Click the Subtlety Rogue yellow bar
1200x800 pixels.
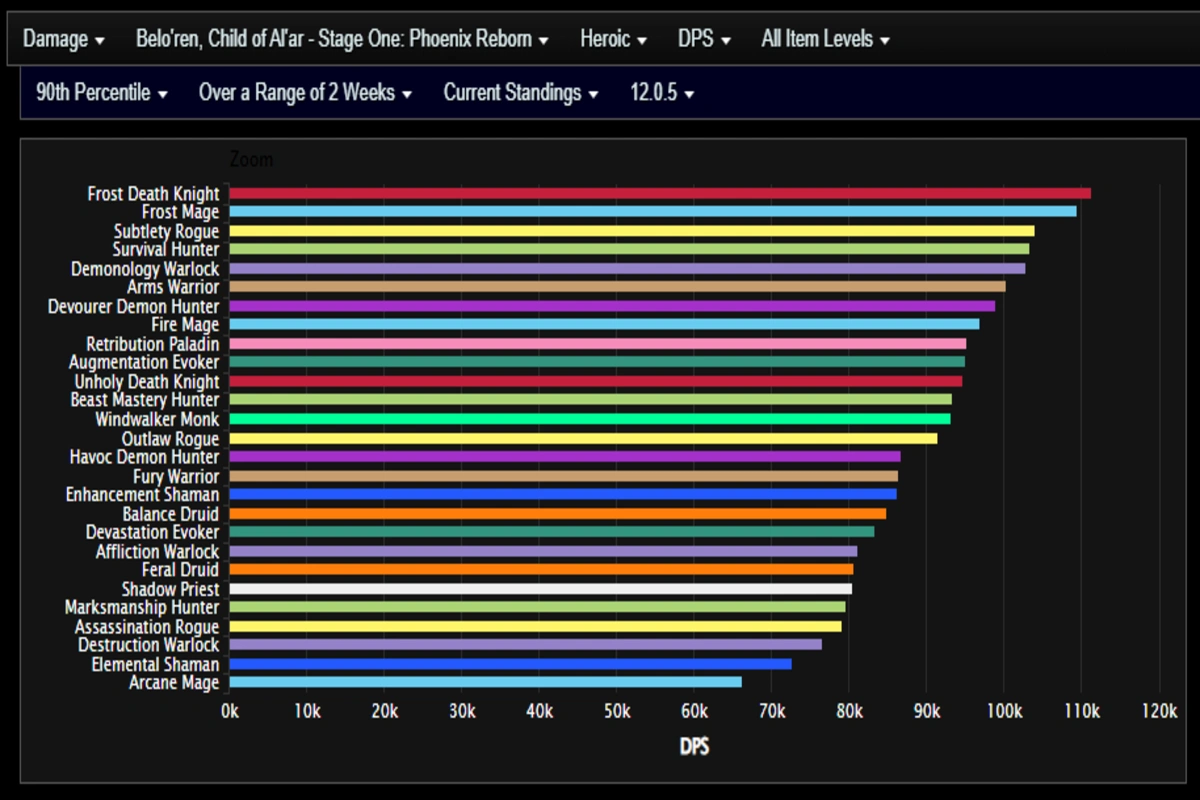pos(632,231)
